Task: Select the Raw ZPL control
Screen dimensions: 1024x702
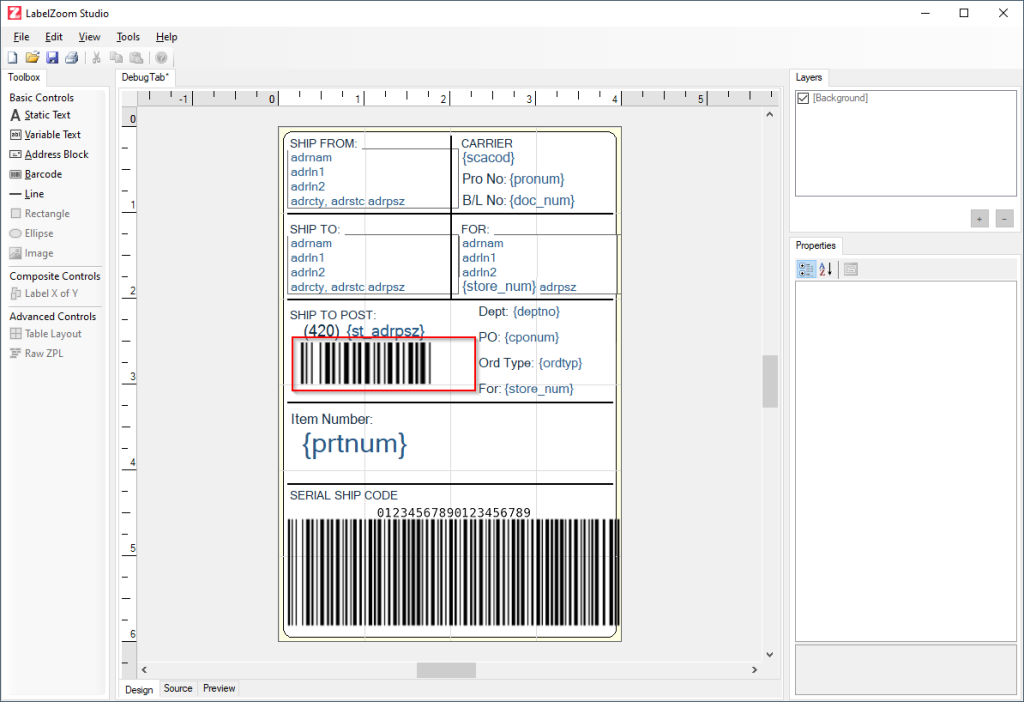Action: pos(37,353)
